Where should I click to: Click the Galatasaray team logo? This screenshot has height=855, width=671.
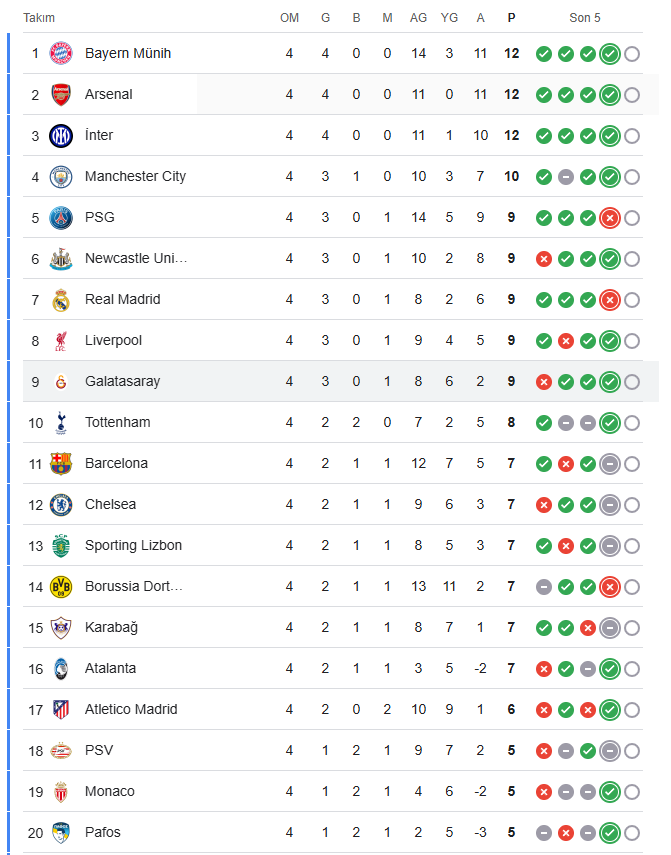pos(61,381)
